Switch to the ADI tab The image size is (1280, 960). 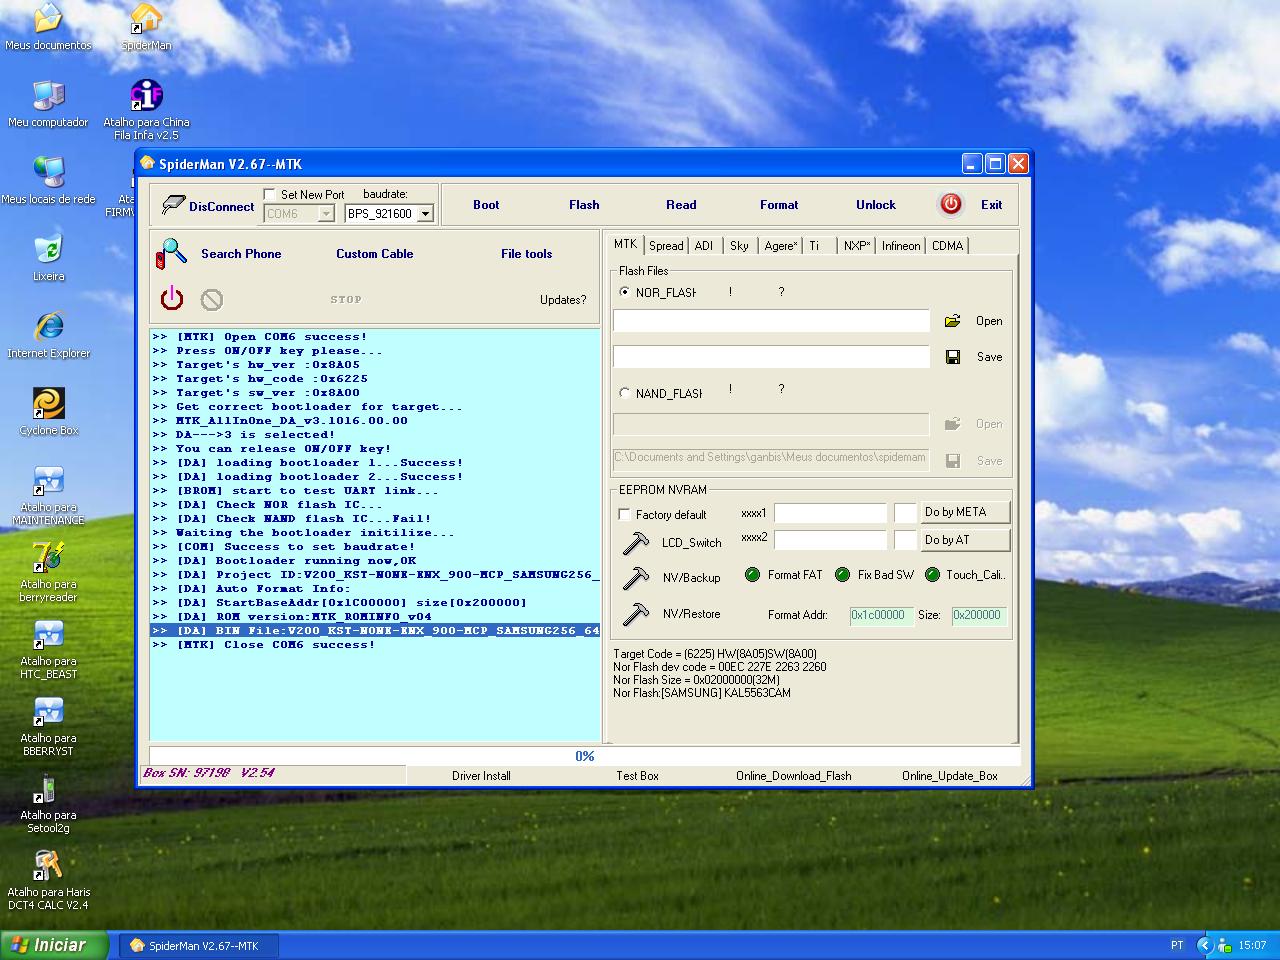point(704,246)
